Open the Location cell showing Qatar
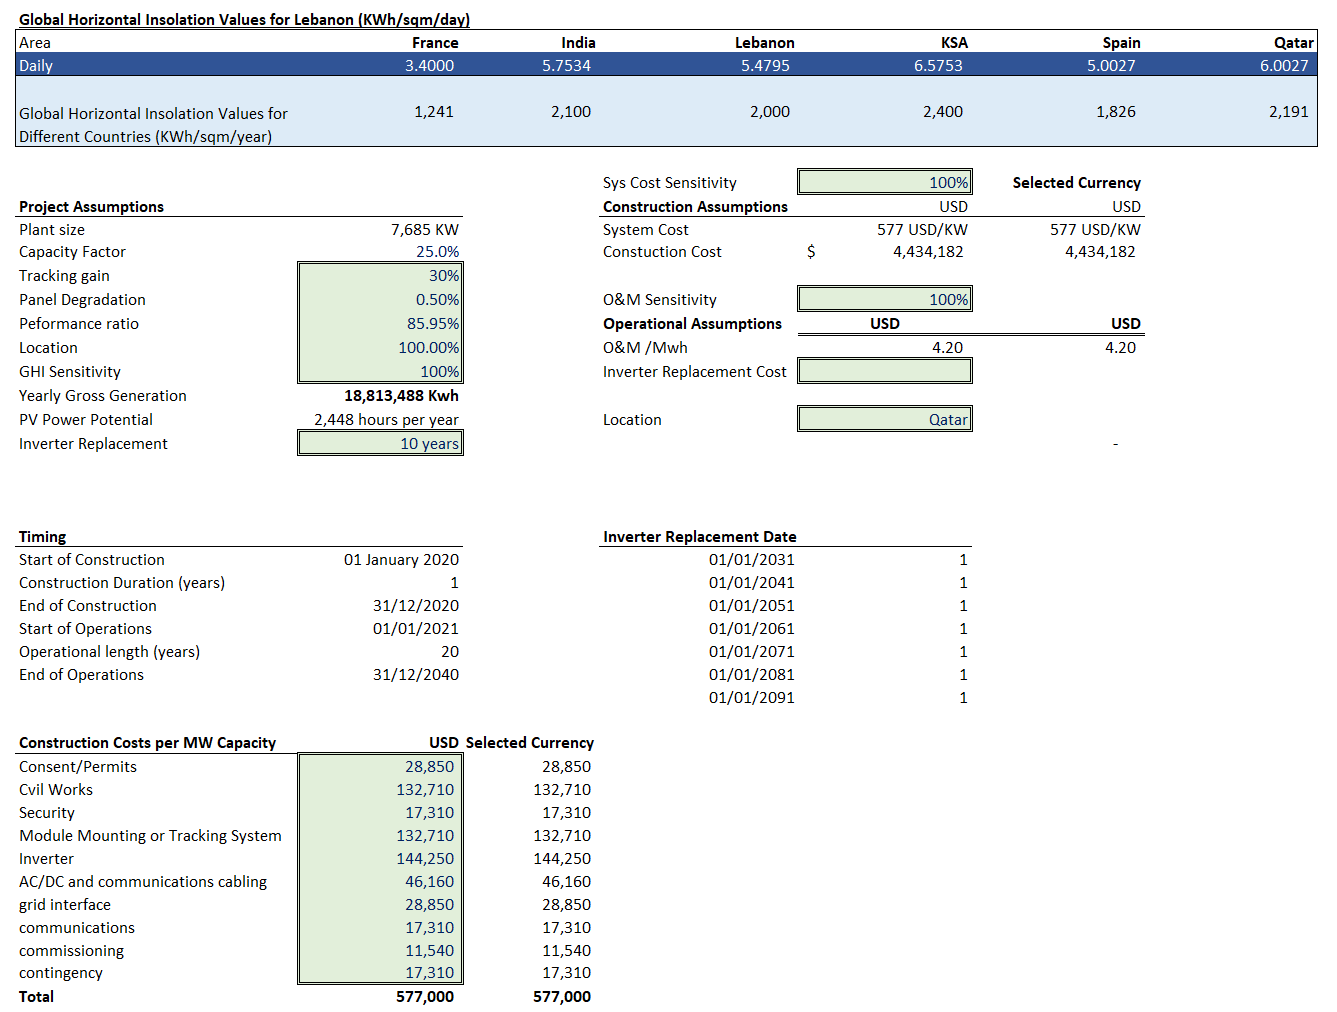Screen dimensions: 1337x1012 pyautogui.click(x=884, y=419)
